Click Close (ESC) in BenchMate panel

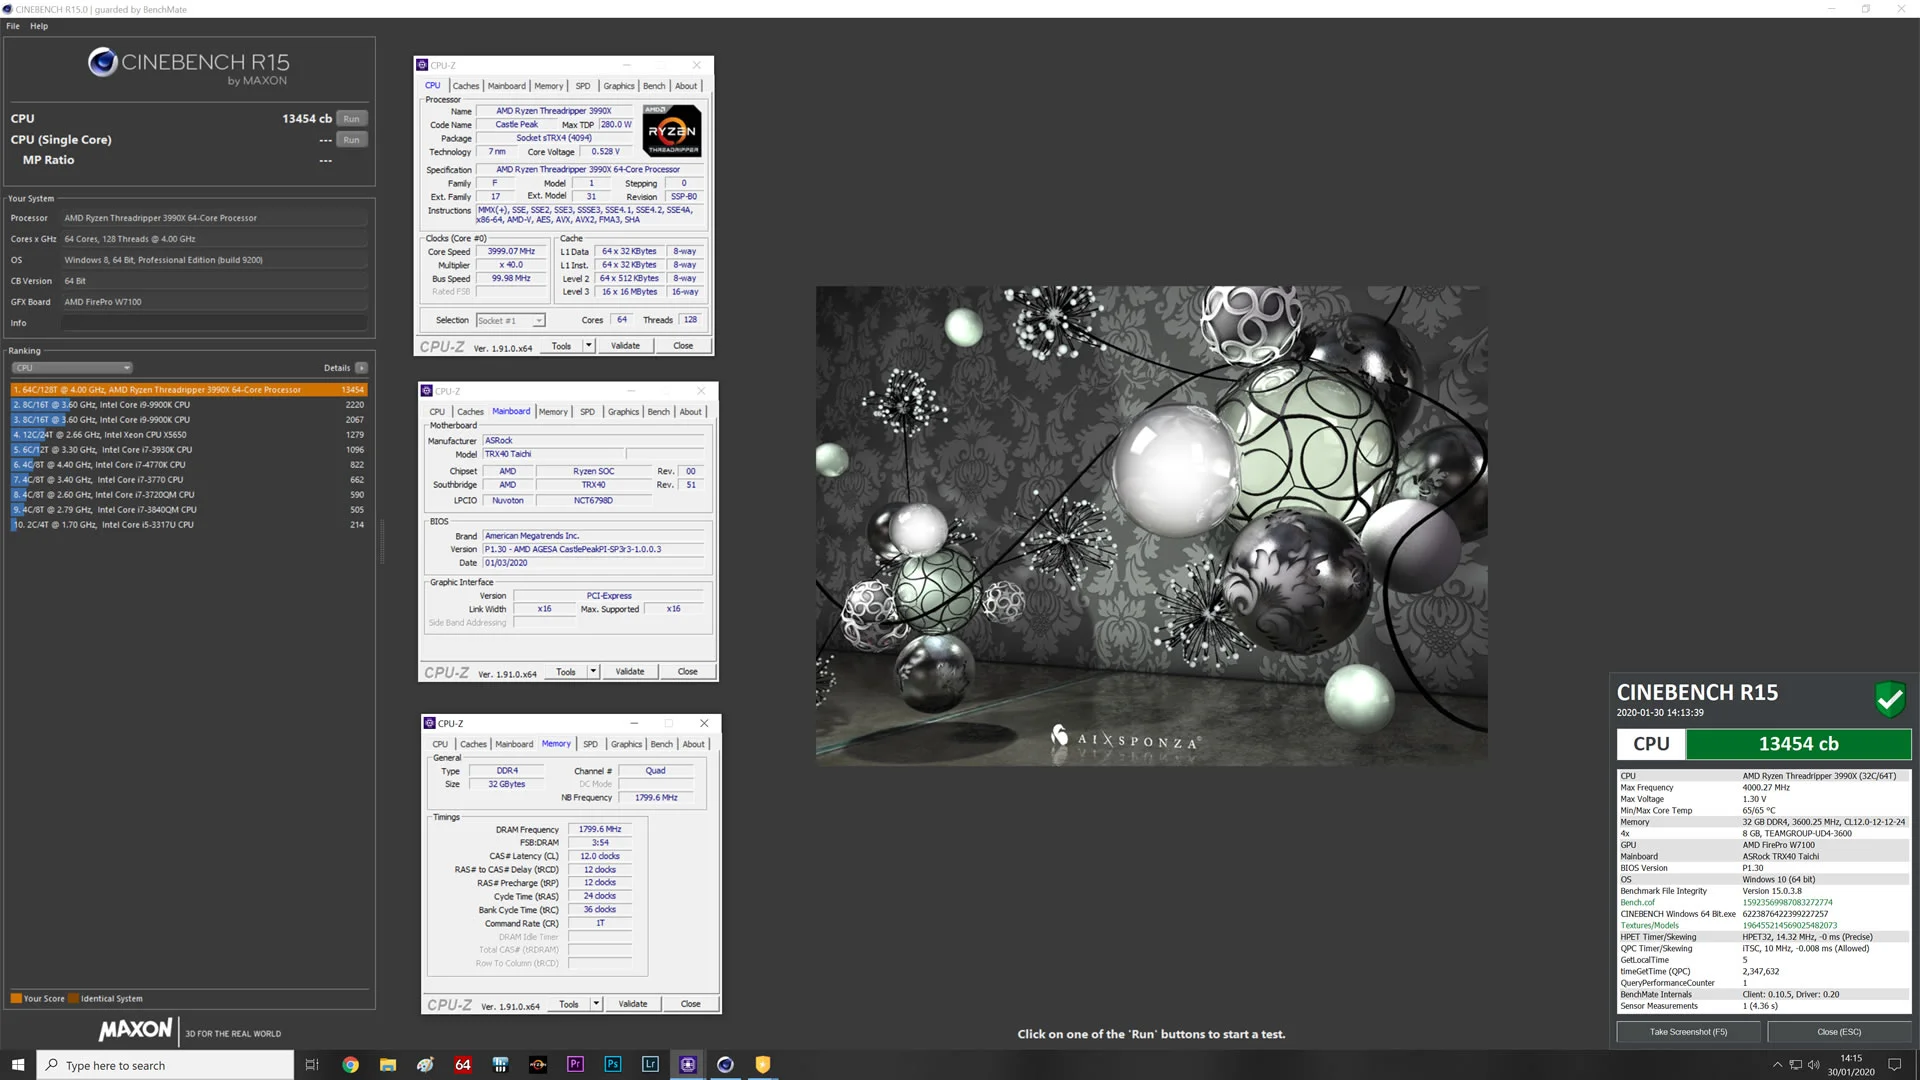(1839, 1032)
